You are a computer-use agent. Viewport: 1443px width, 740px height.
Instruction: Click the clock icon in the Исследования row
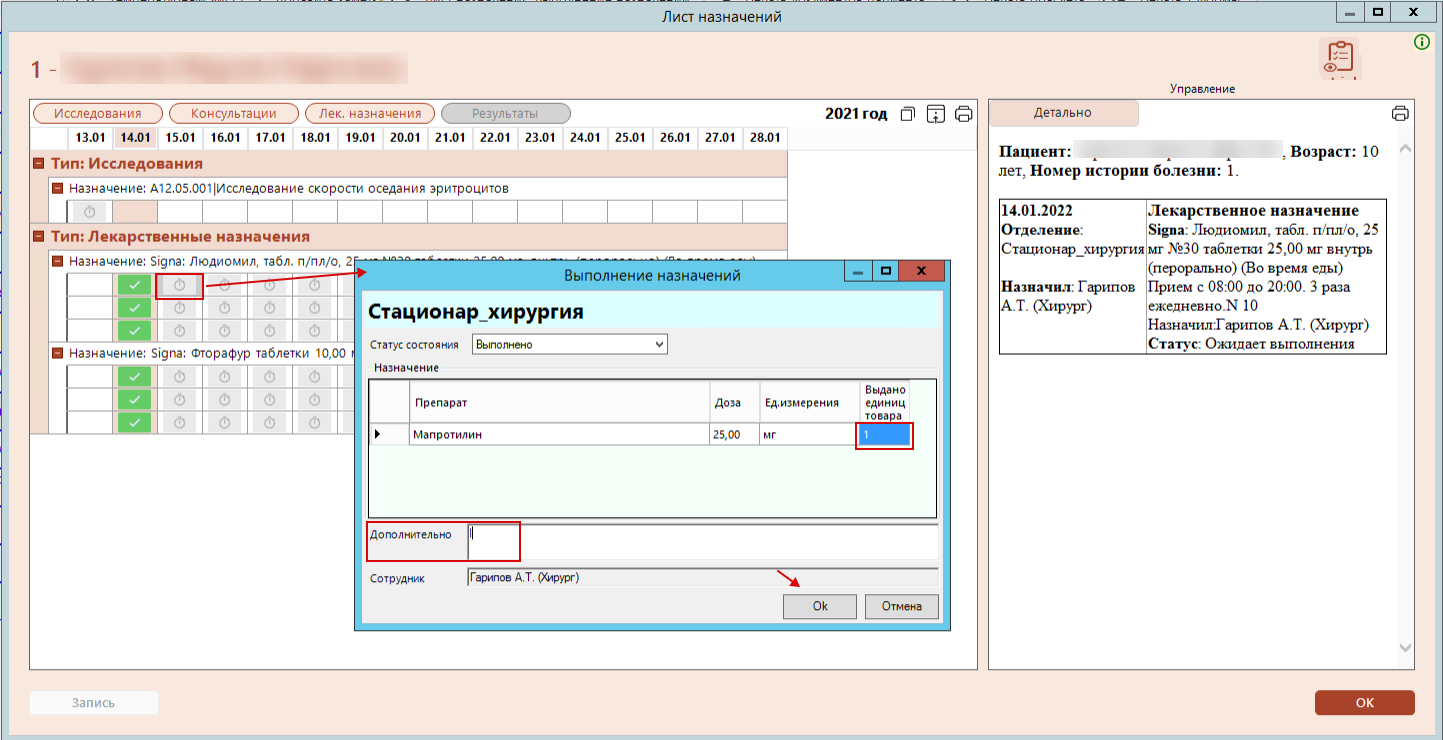coord(90,212)
